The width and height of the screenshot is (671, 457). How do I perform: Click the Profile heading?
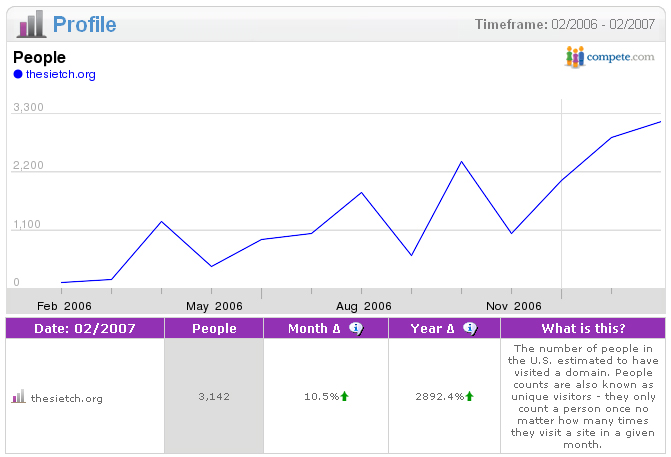[x=84, y=24]
